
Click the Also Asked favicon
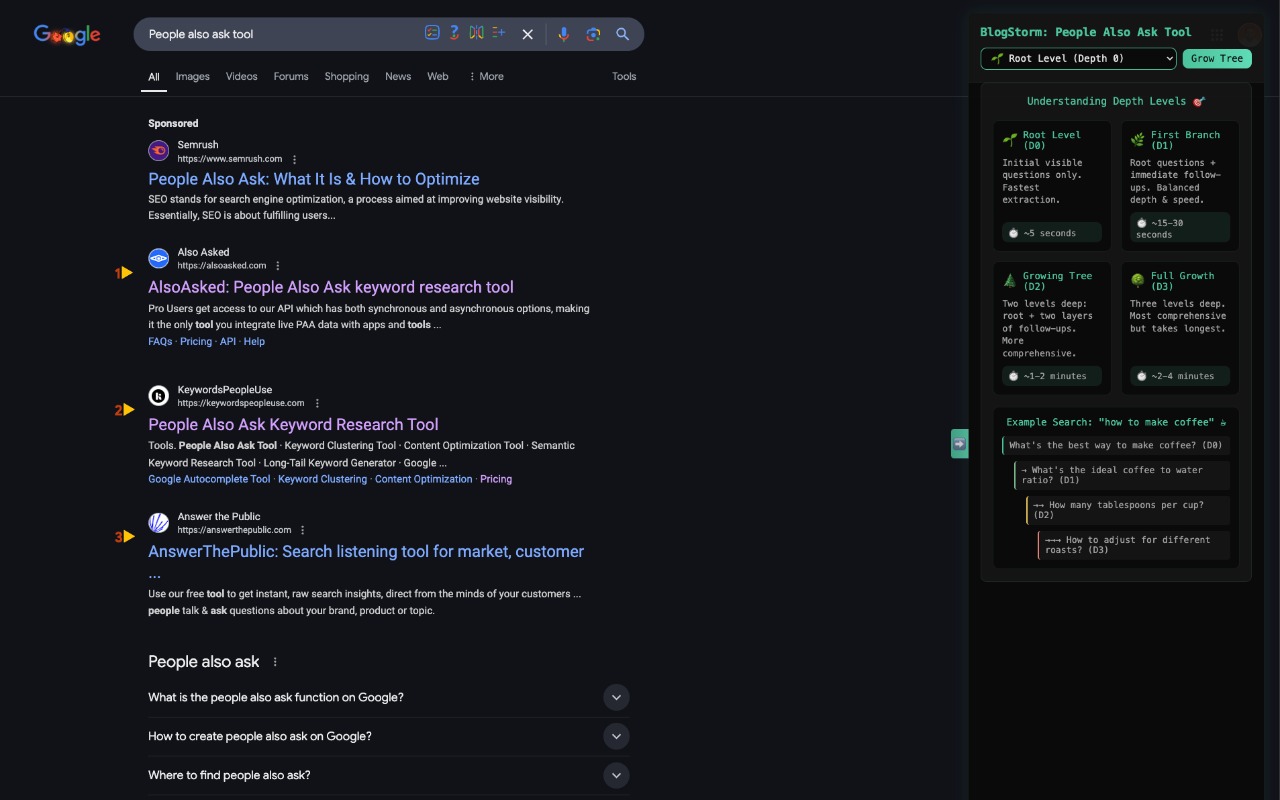158,259
